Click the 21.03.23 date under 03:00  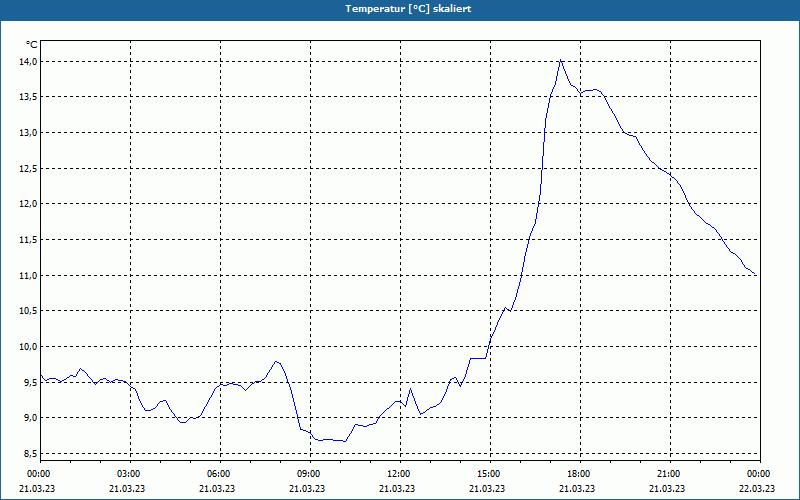[127, 489]
